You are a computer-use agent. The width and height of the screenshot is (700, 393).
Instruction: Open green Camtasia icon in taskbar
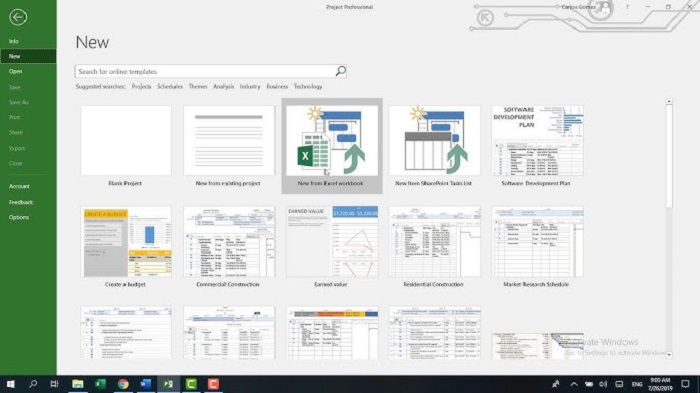tap(191, 384)
